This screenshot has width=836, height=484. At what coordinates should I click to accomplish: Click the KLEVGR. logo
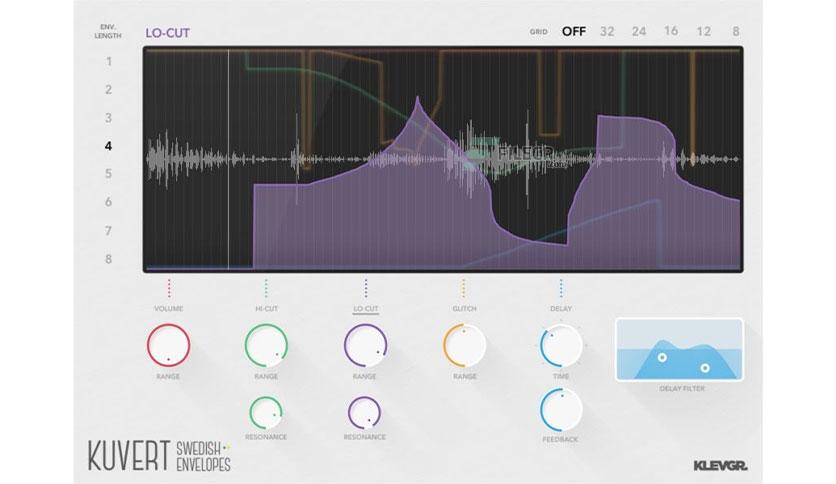[720, 466]
